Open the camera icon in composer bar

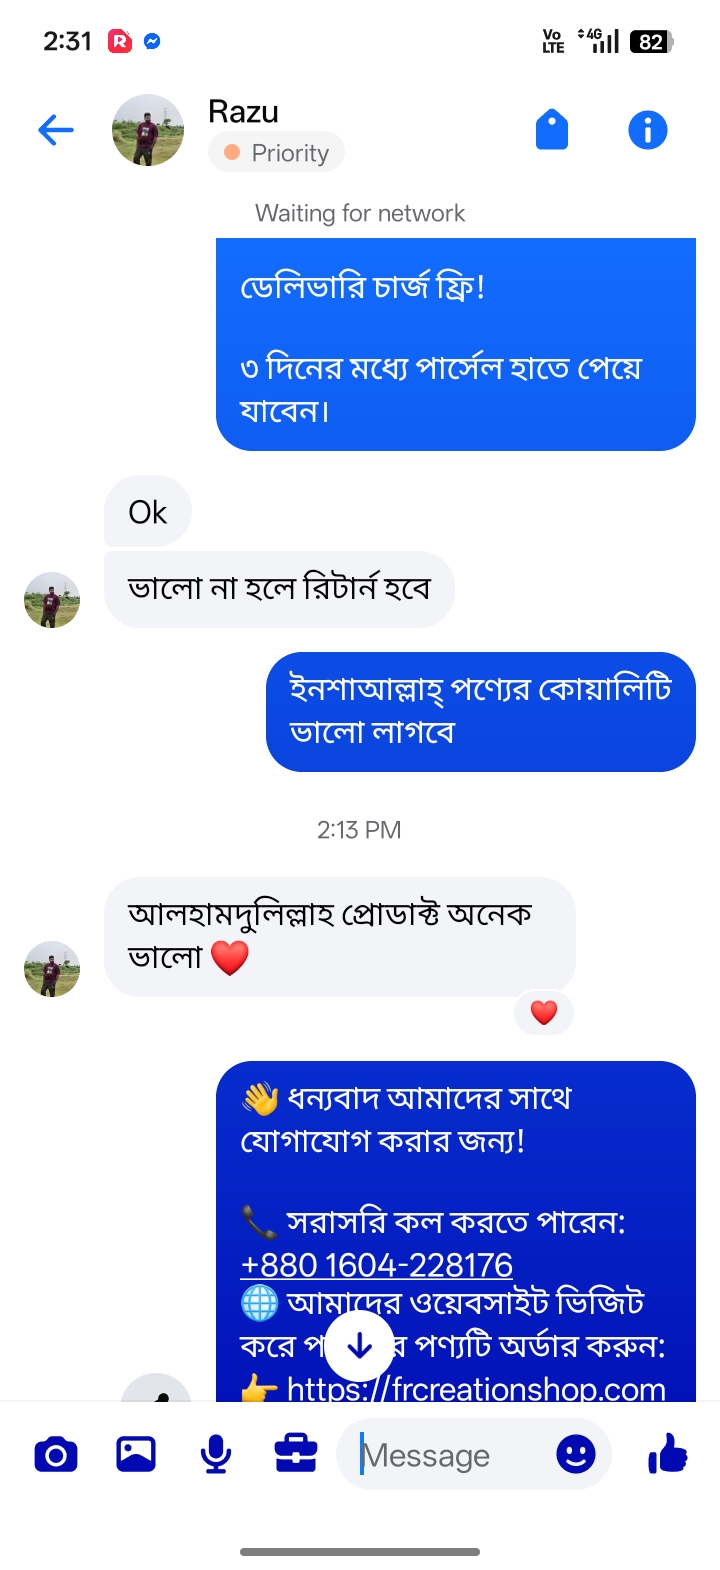(x=56, y=1454)
